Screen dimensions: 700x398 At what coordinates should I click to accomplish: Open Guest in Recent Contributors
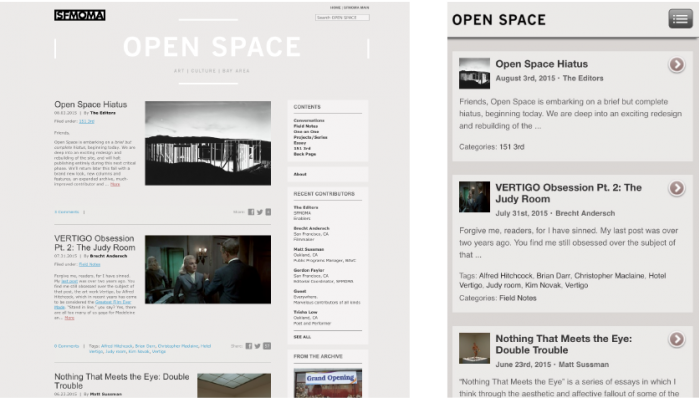[300, 291]
